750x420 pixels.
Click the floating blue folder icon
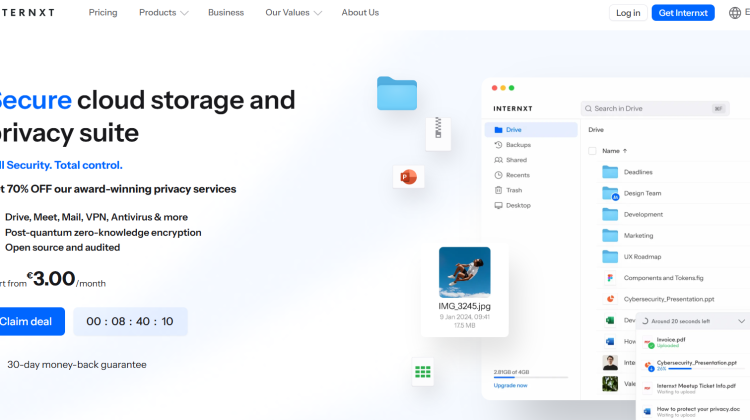tap(397, 94)
